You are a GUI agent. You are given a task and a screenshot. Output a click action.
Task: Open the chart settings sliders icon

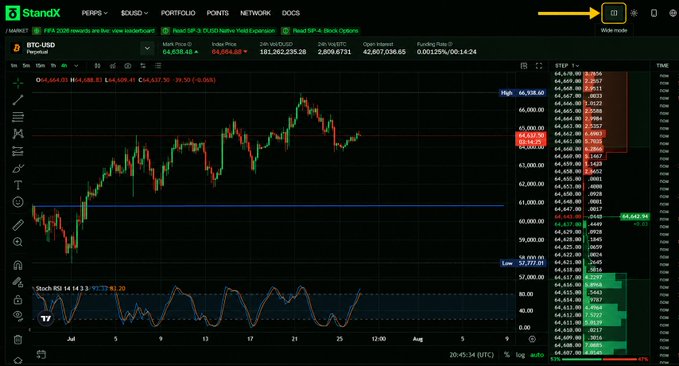(x=143, y=66)
